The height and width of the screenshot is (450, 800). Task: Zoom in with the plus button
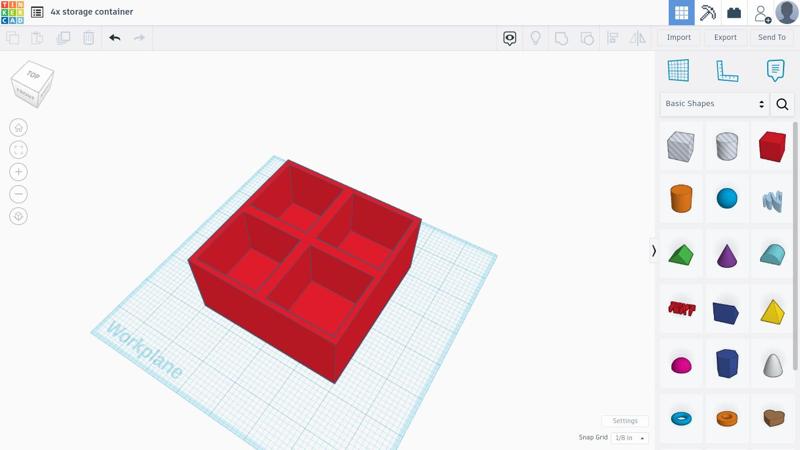tap(18, 172)
